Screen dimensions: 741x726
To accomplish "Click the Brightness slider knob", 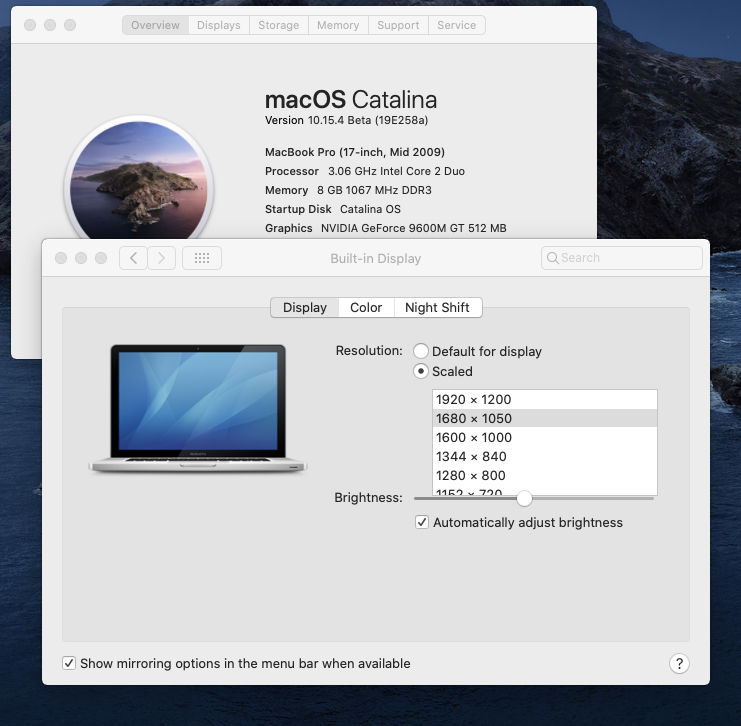I will pyautogui.click(x=524, y=498).
